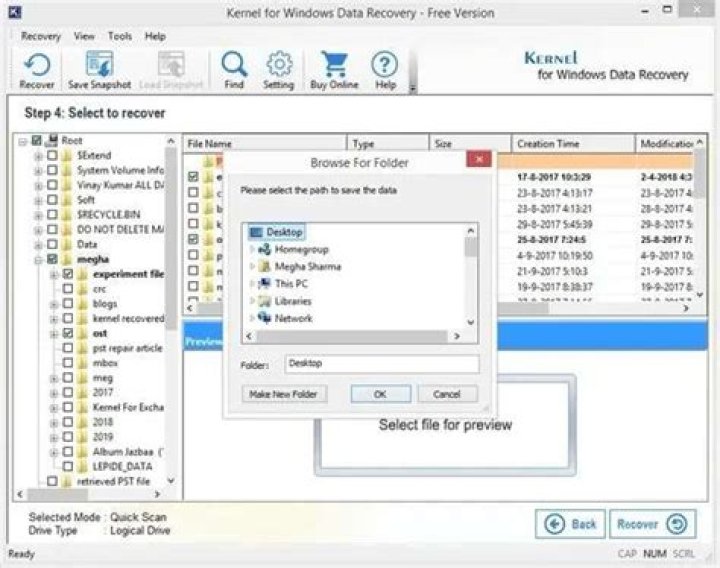Click the OK button in dialog
720x568 pixels.
[381, 394]
